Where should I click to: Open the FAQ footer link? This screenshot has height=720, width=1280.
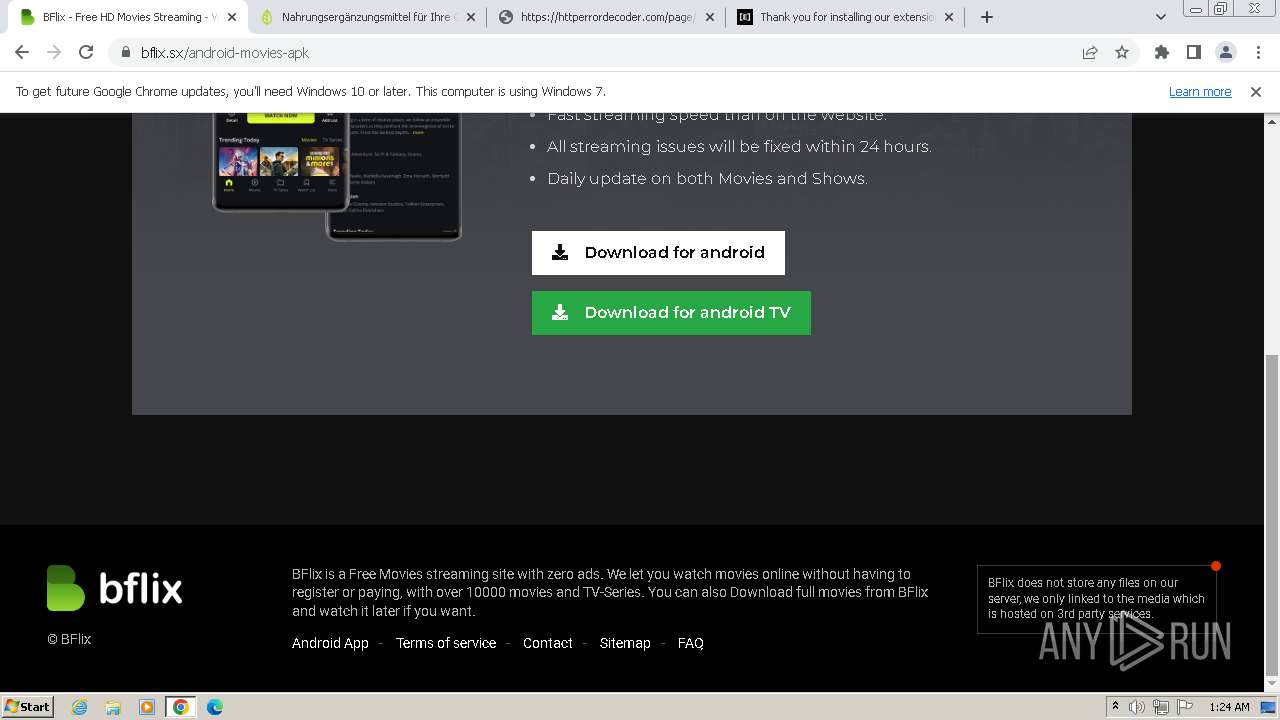(691, 643)
